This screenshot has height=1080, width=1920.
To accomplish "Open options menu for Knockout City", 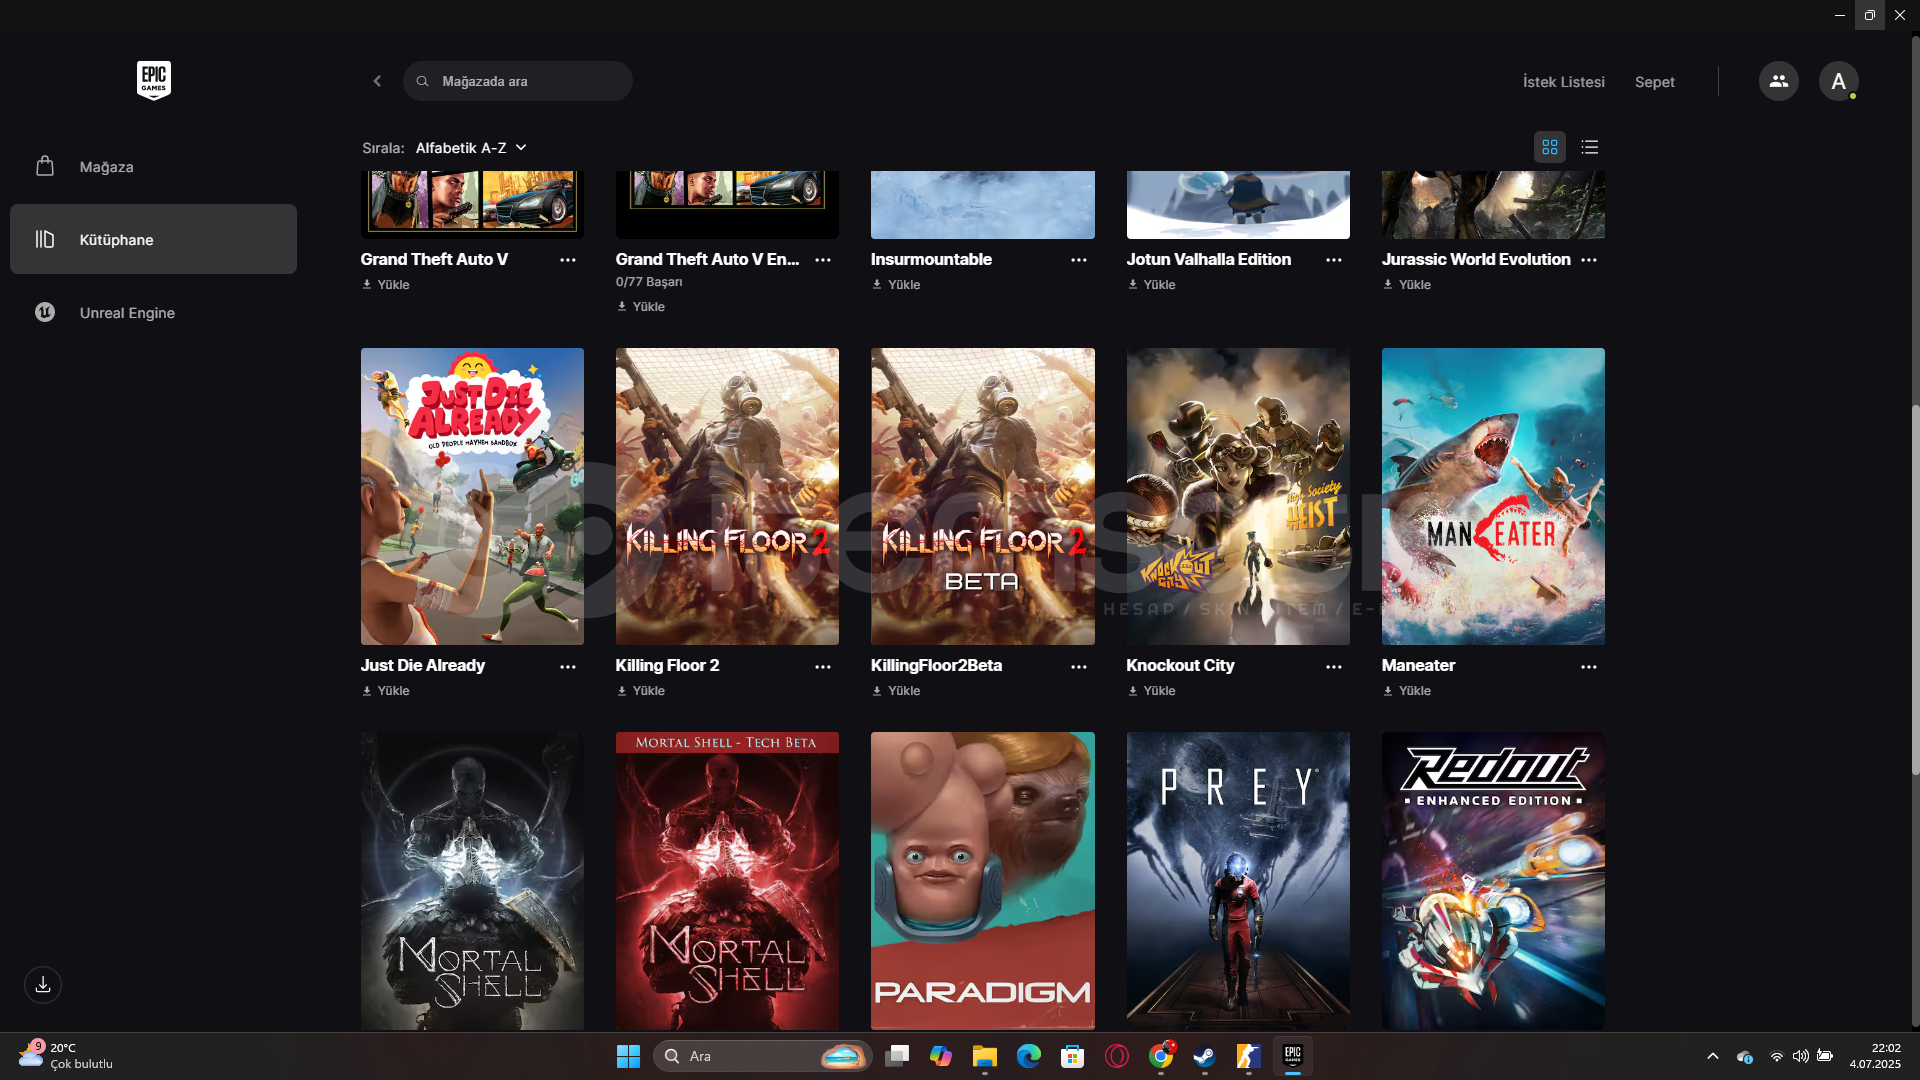I will coord(1334,667).
